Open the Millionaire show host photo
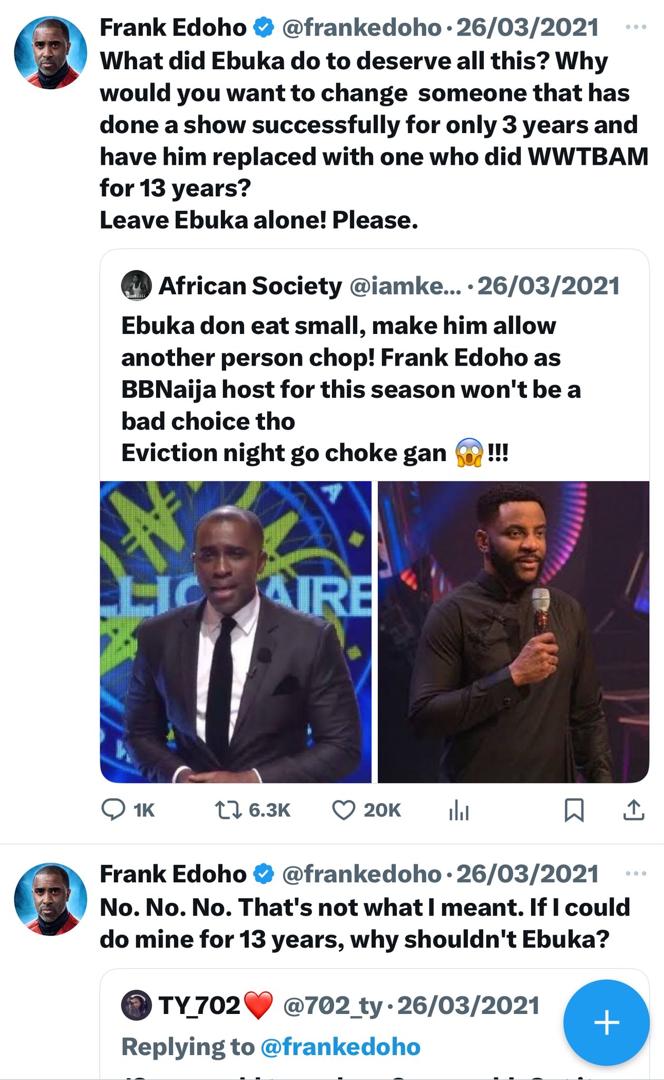Screen dimensions: 664x1080 click(x=236, y=631)
